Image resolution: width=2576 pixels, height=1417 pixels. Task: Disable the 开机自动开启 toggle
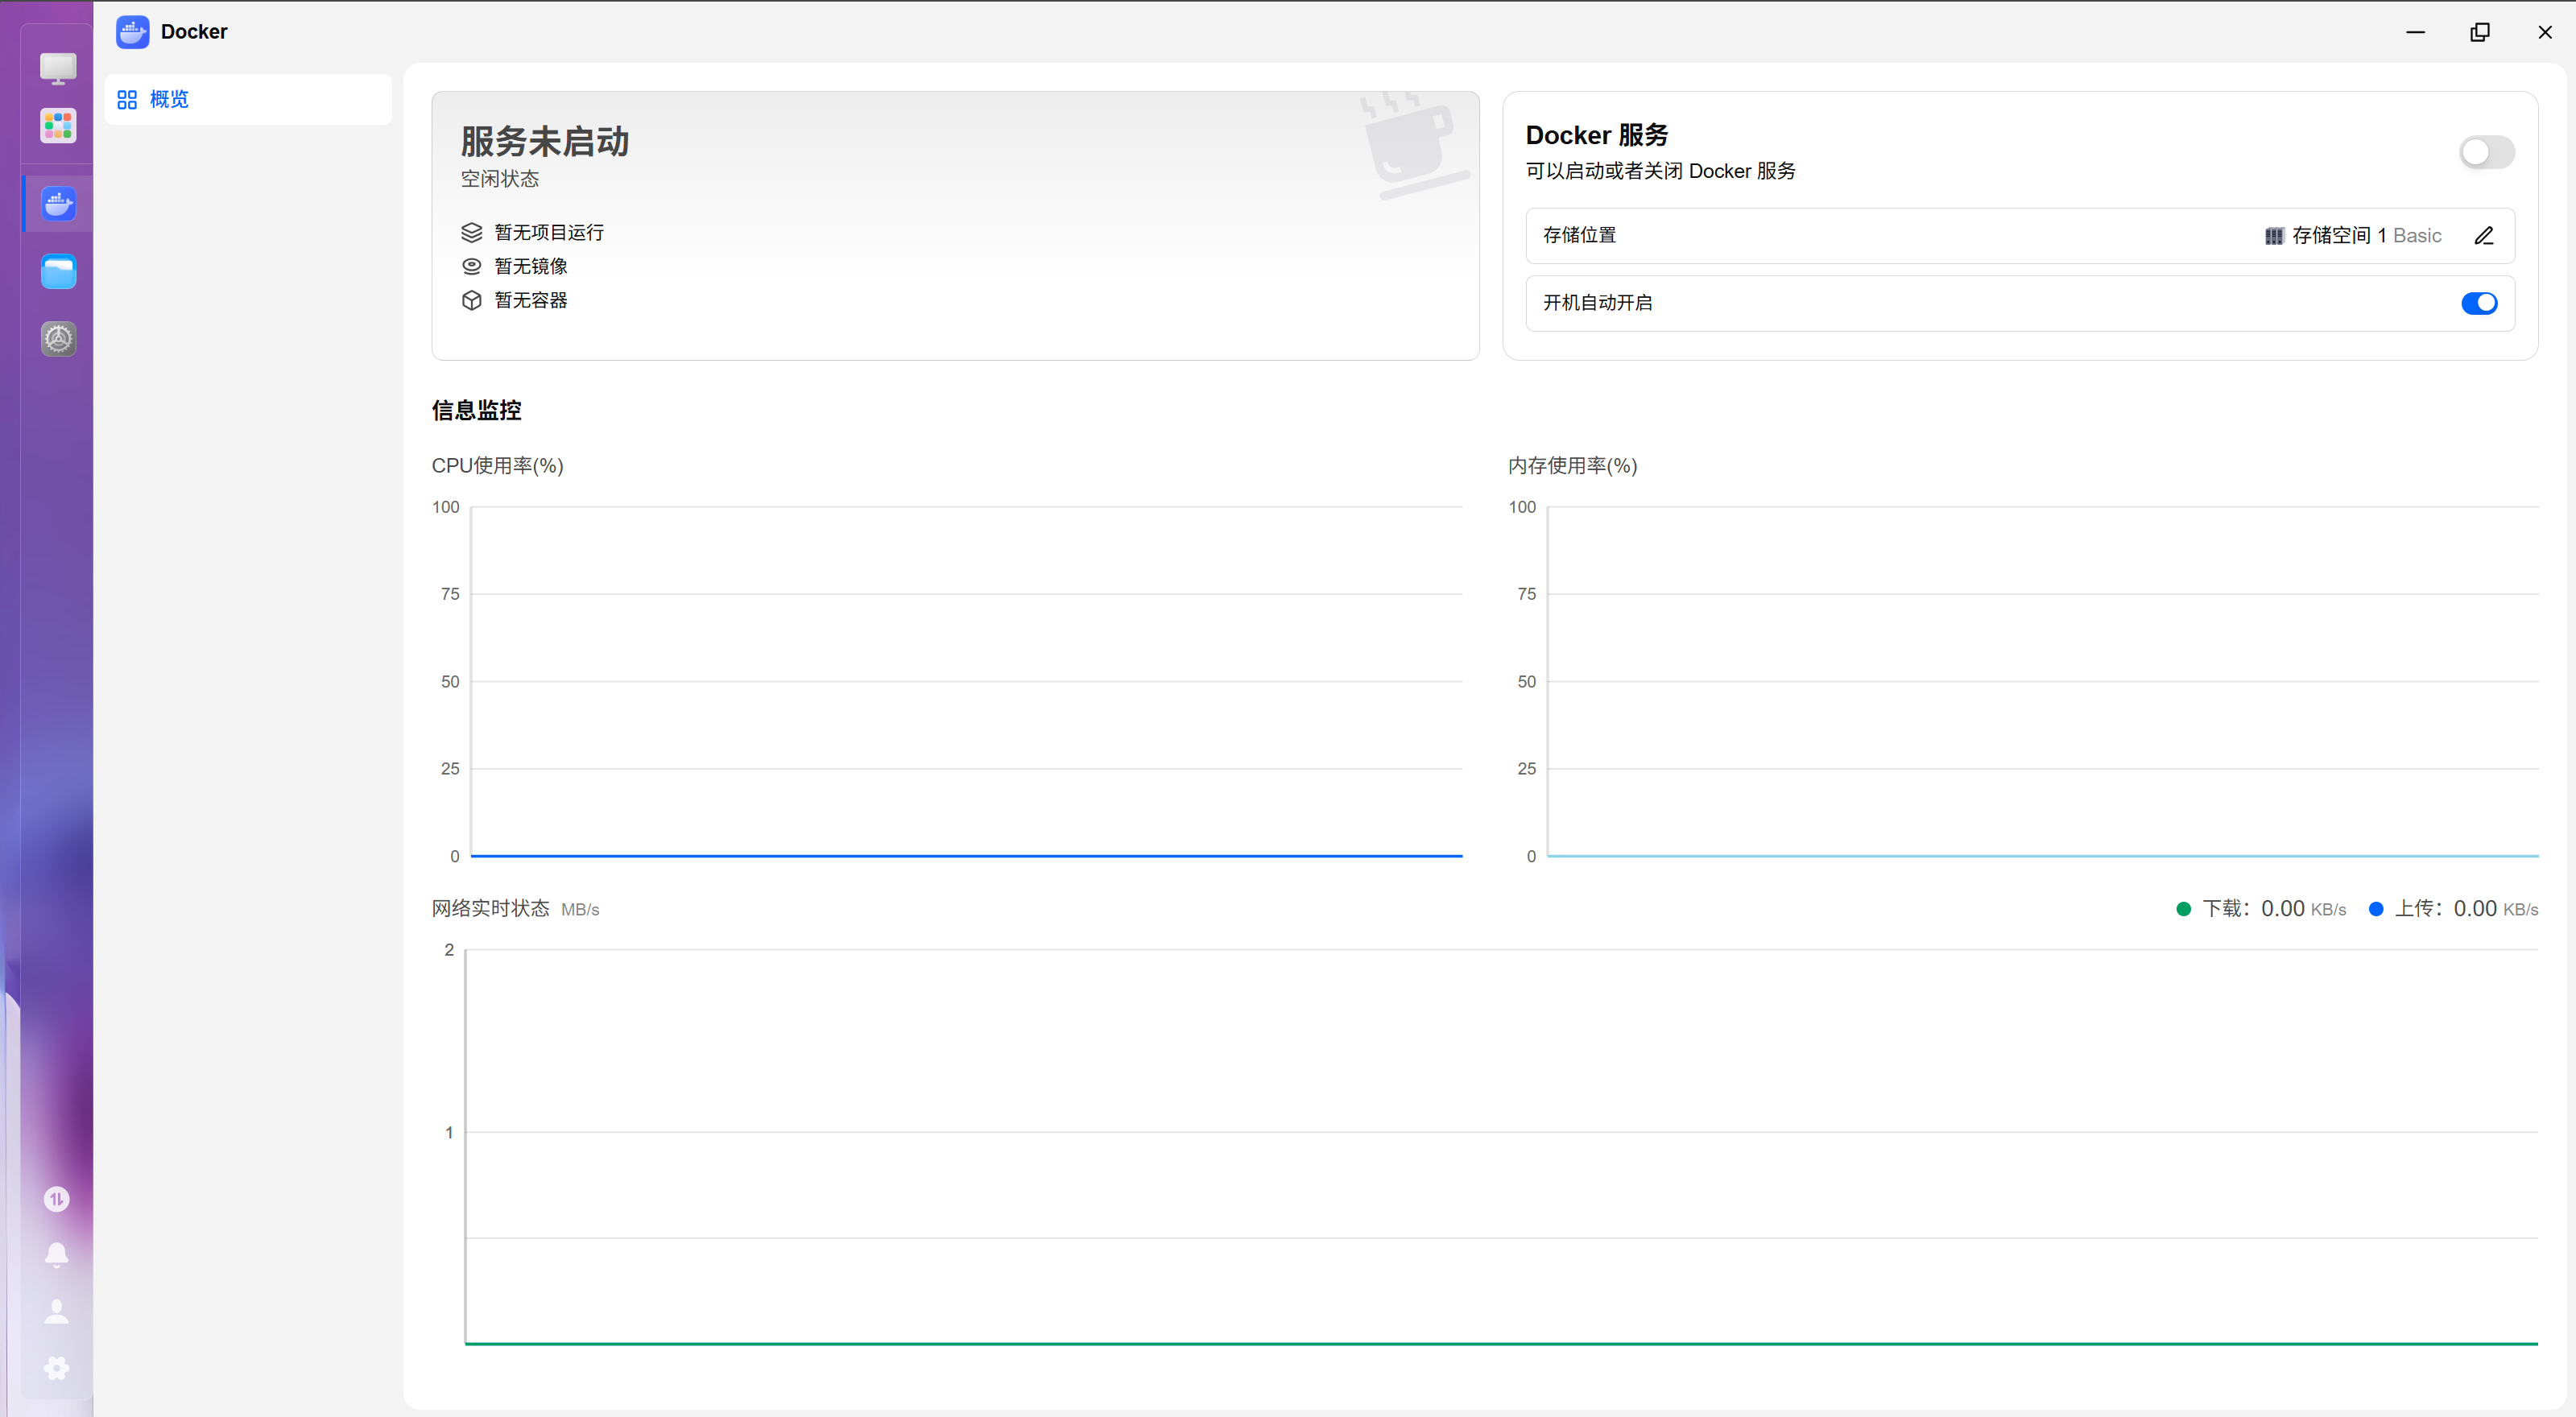(x=2479, y=303)
